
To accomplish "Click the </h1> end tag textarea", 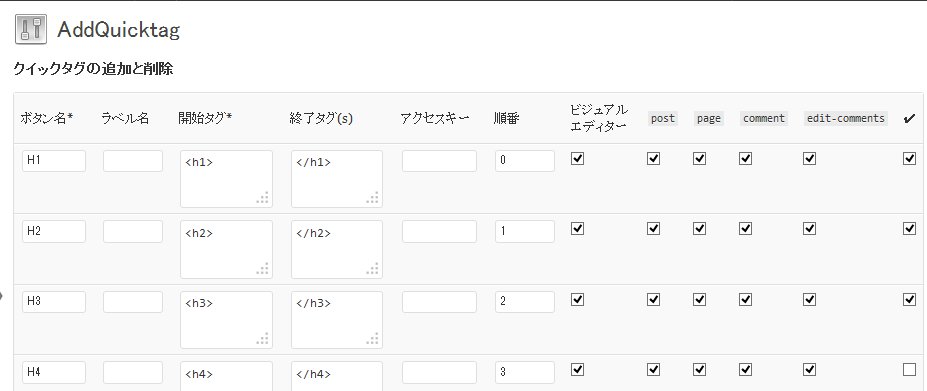I will click(x=337, y=179).
